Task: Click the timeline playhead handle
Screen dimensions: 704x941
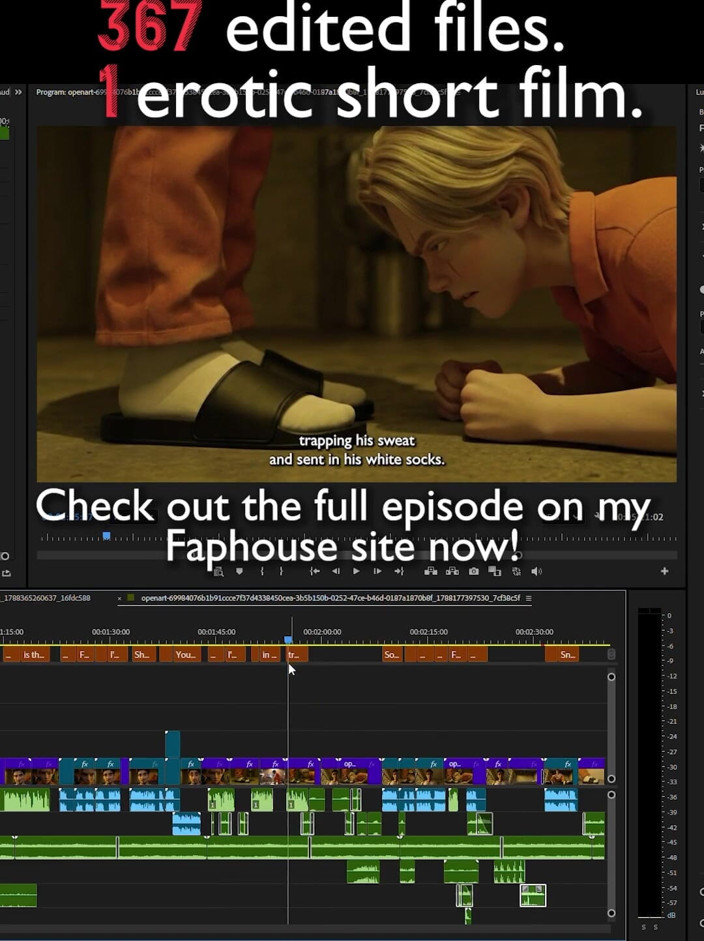Action: tap(288, 640)
